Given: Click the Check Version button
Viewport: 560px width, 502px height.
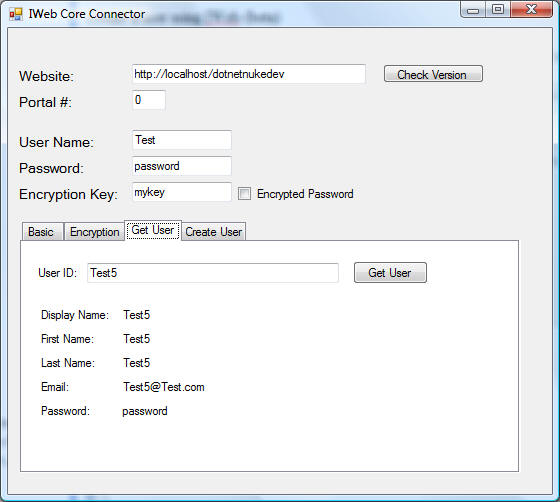Looking at the screenshot, I should click(x=433, y=74).
